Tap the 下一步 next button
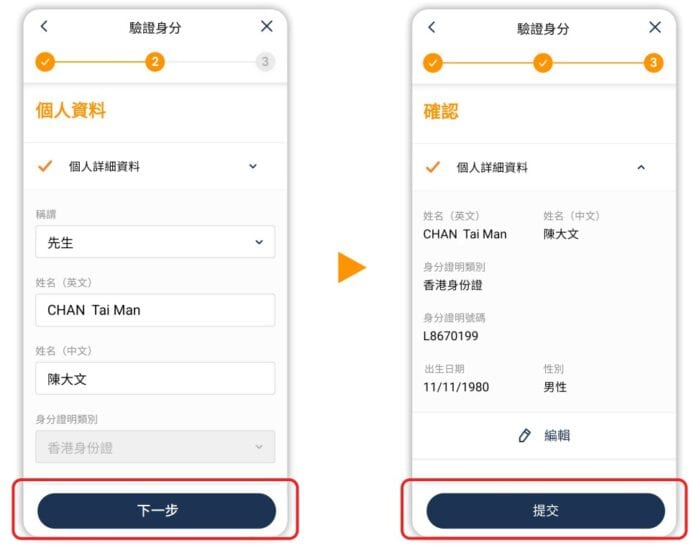Screen dimensions: 694x548 click(x=157, y=510)
